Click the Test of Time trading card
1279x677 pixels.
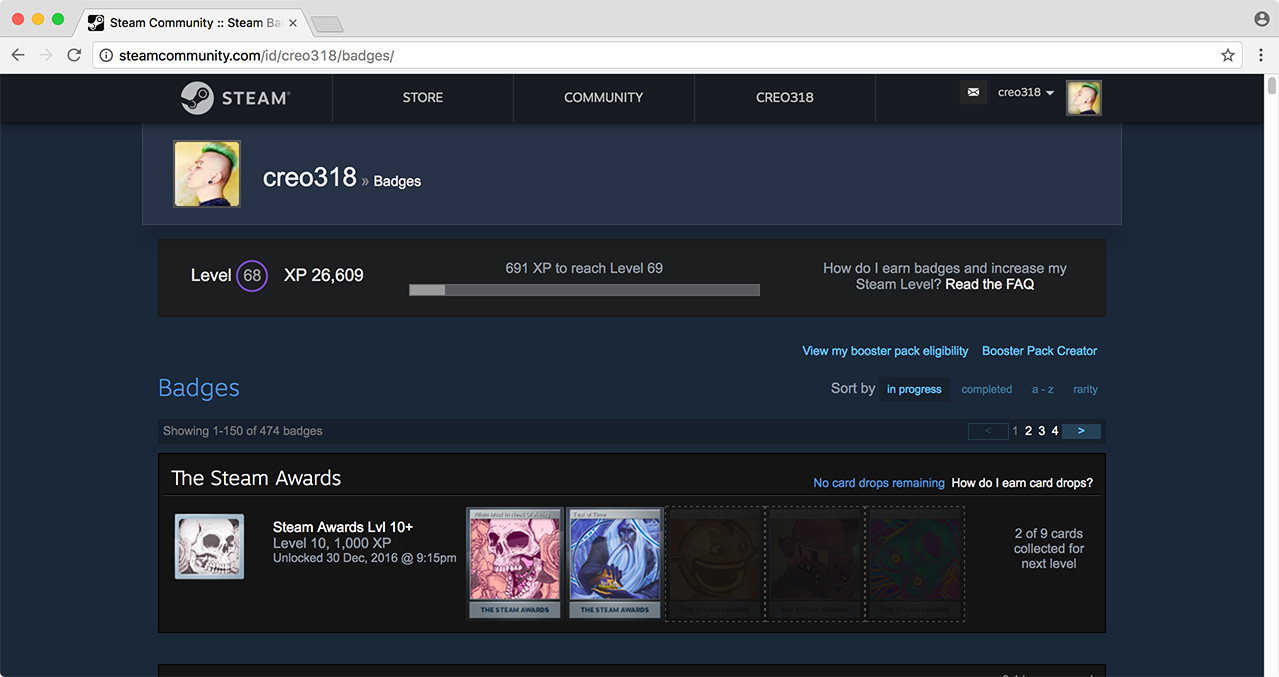coord(615,563)
